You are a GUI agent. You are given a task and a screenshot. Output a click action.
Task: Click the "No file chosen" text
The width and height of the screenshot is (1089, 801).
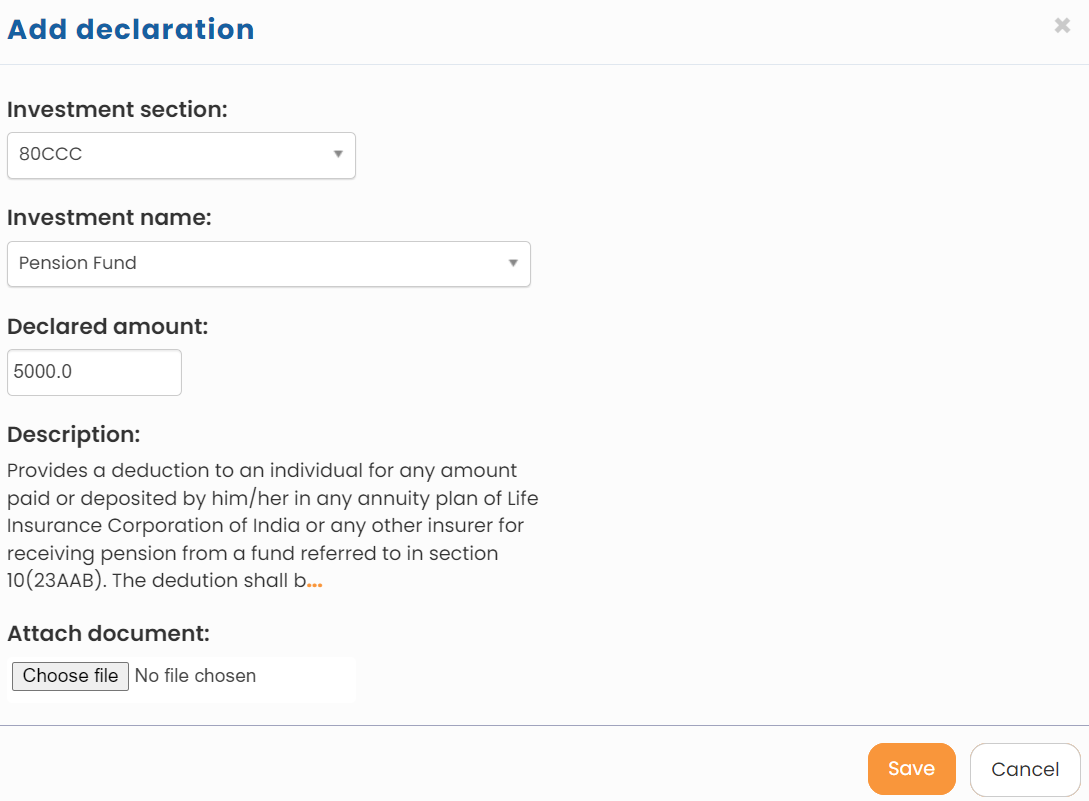[x=195, y=676]
